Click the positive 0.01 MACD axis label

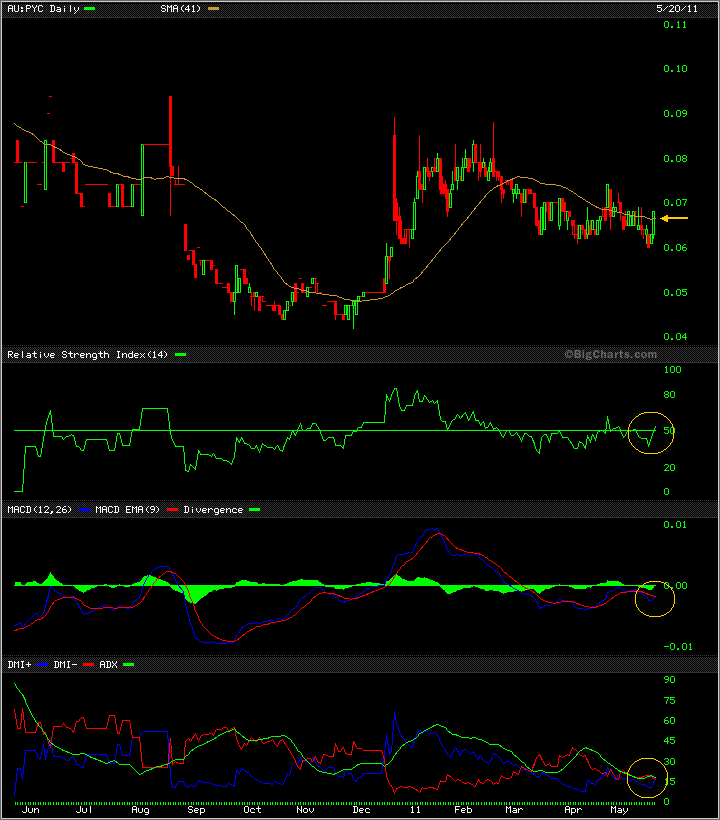point(675,525)
